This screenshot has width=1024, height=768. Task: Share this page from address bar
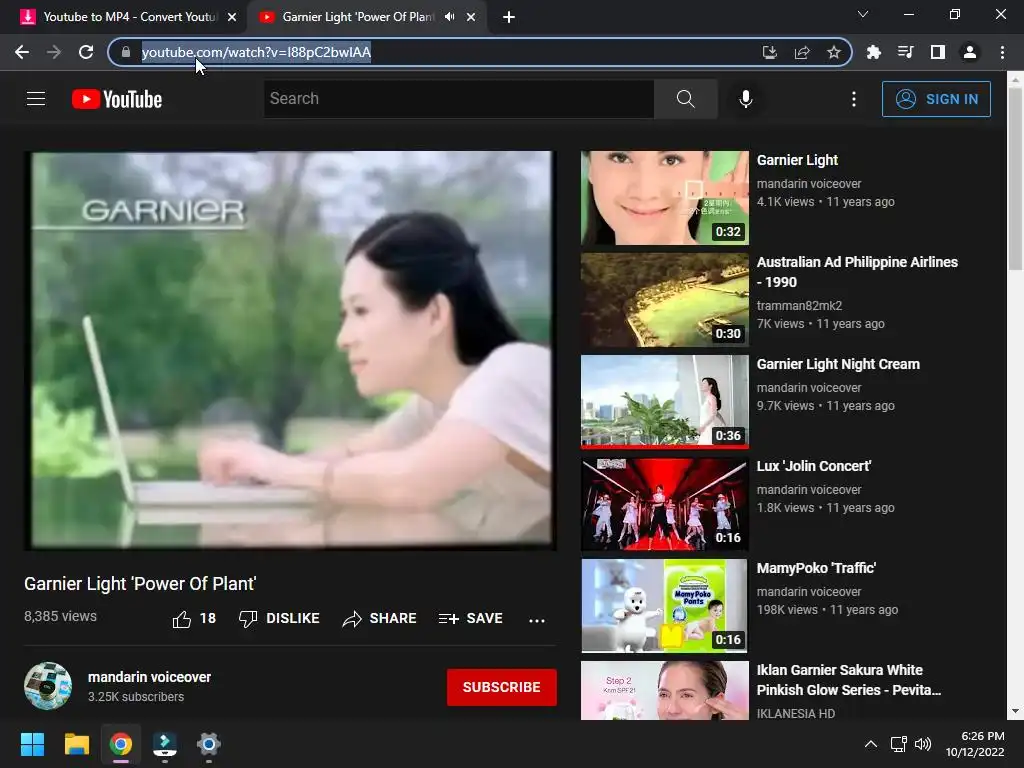(802, 52)
